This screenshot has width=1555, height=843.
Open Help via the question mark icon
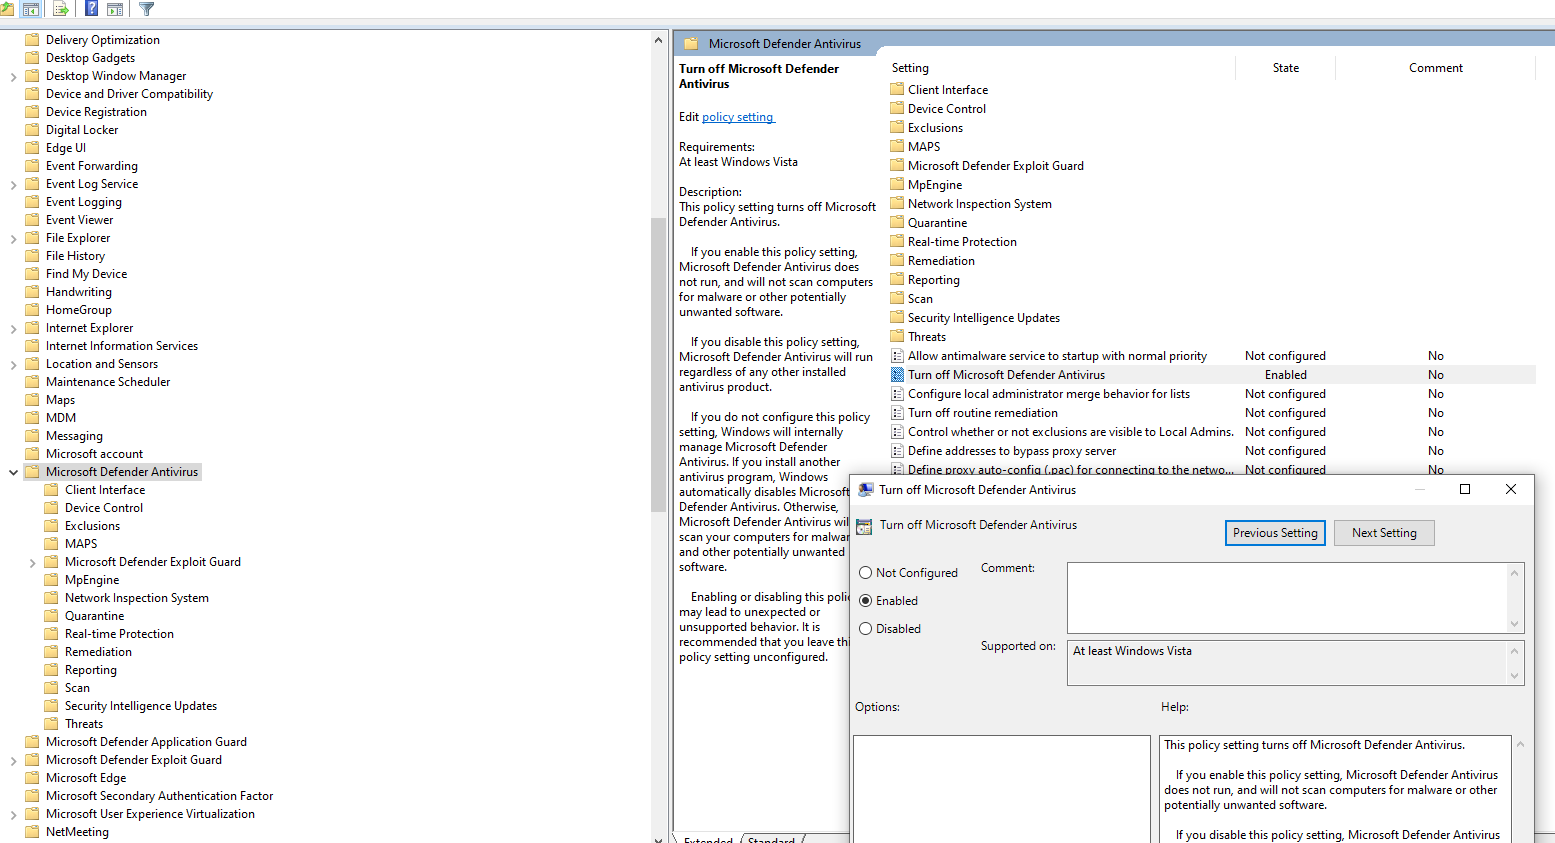tap(92, 9)
